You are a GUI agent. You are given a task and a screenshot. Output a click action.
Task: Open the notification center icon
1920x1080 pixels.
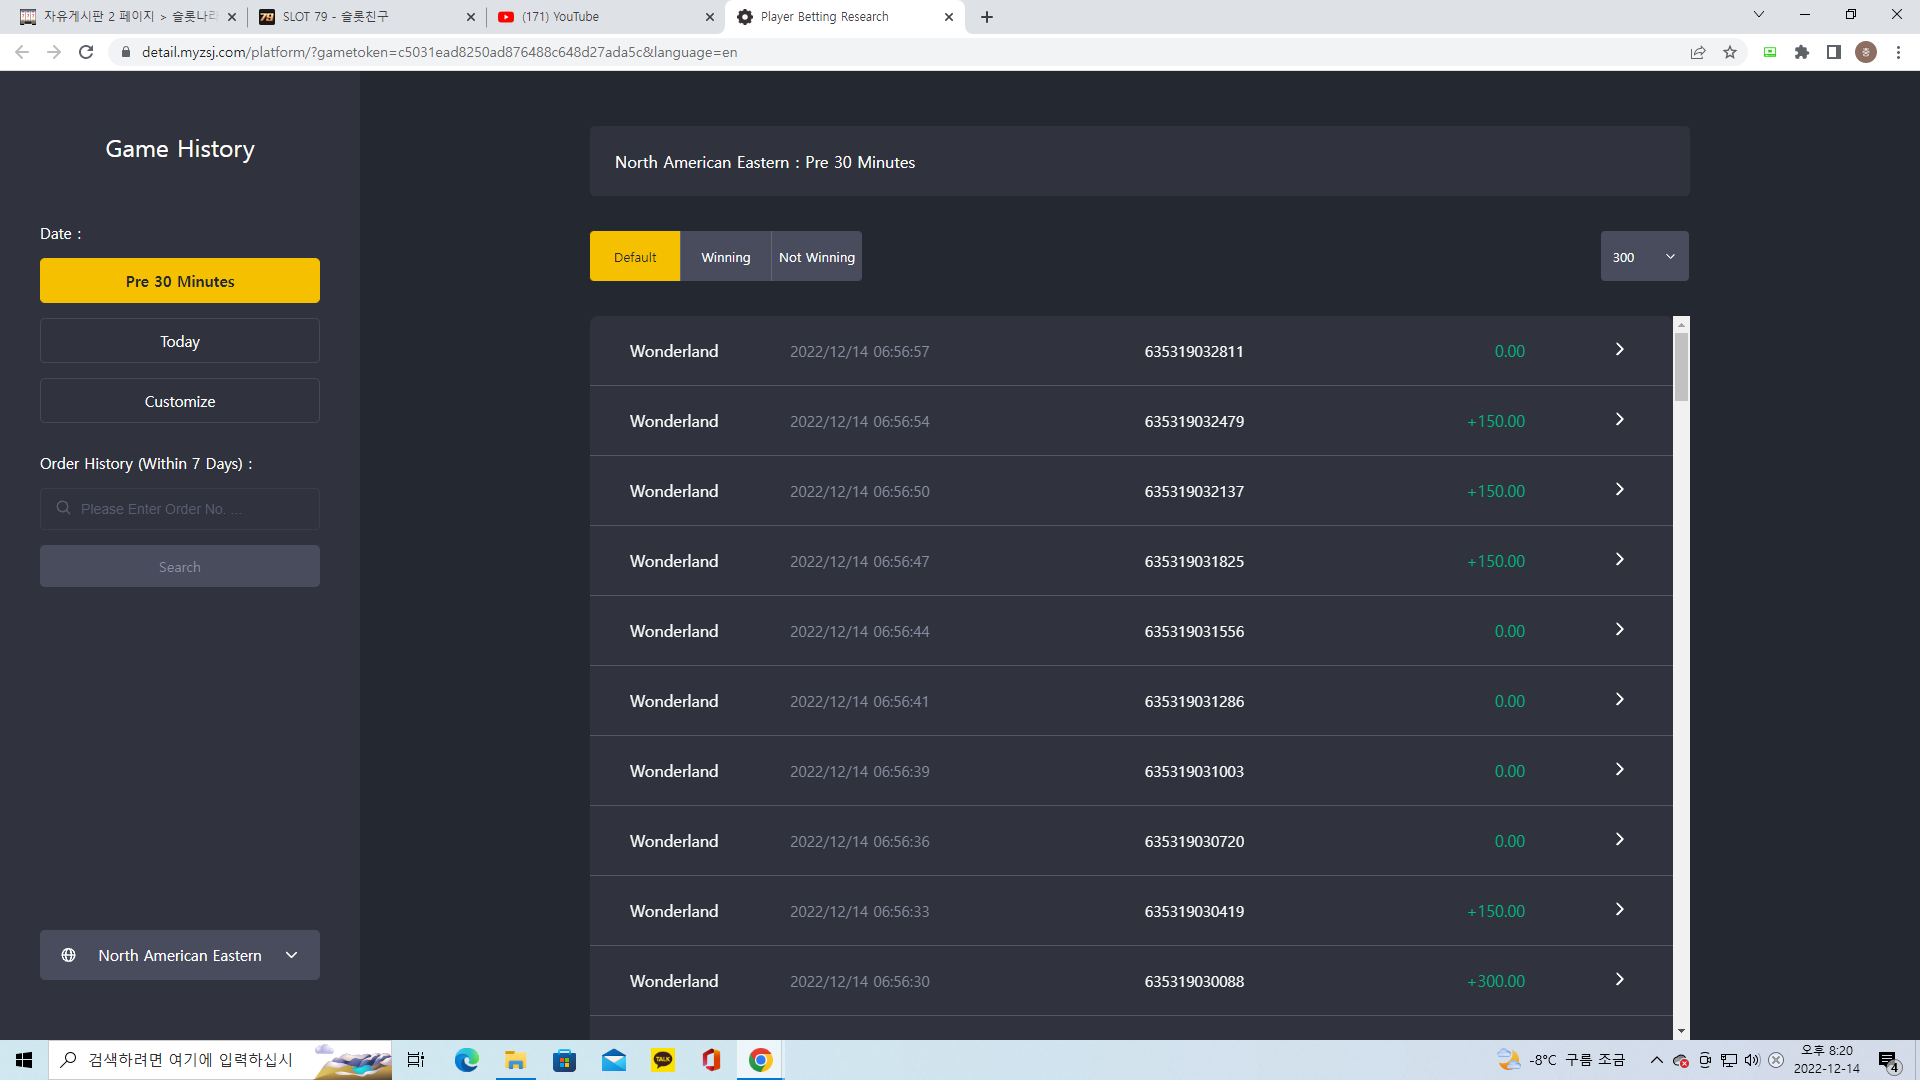pos(1888,1061)
